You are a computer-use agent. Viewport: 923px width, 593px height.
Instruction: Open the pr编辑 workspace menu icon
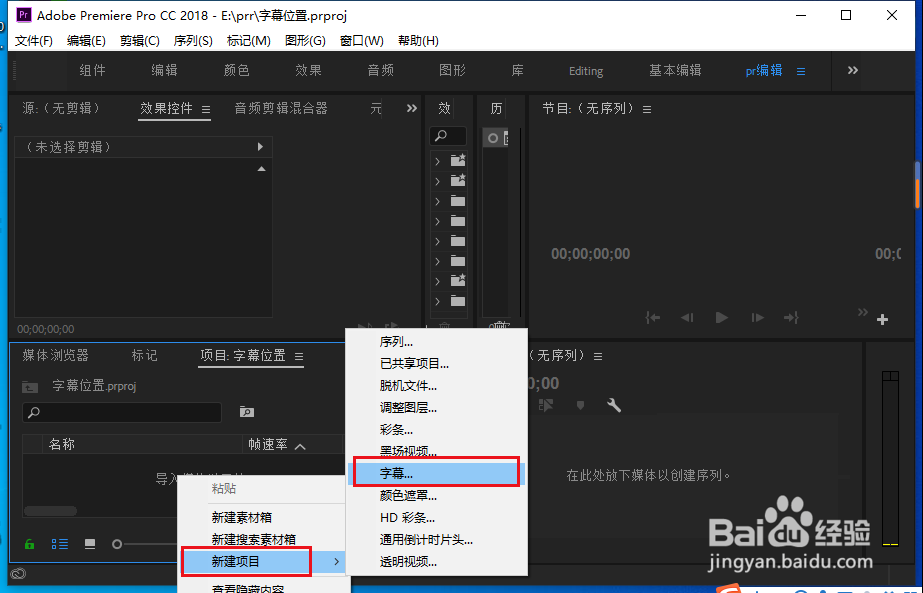(801, 71)
